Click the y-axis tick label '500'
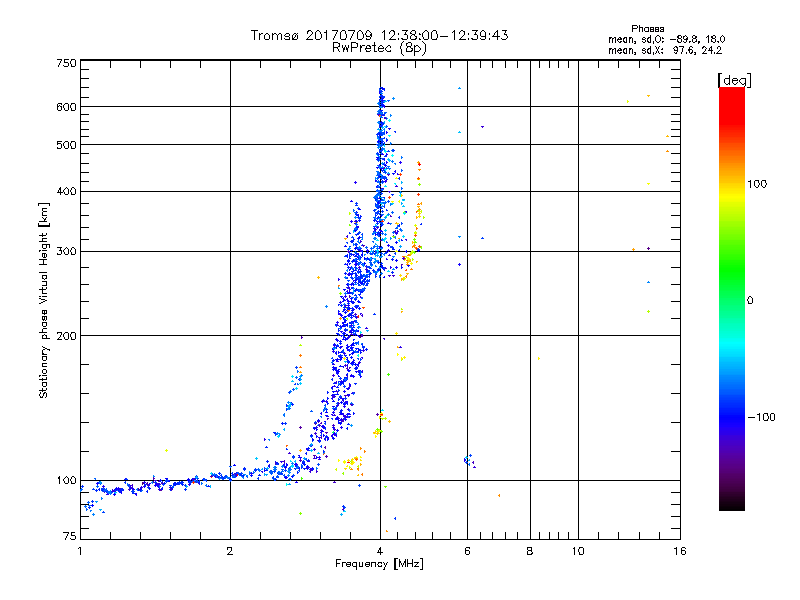The width and height of the screenshot is (800, 600). click(x=66, y=145)
